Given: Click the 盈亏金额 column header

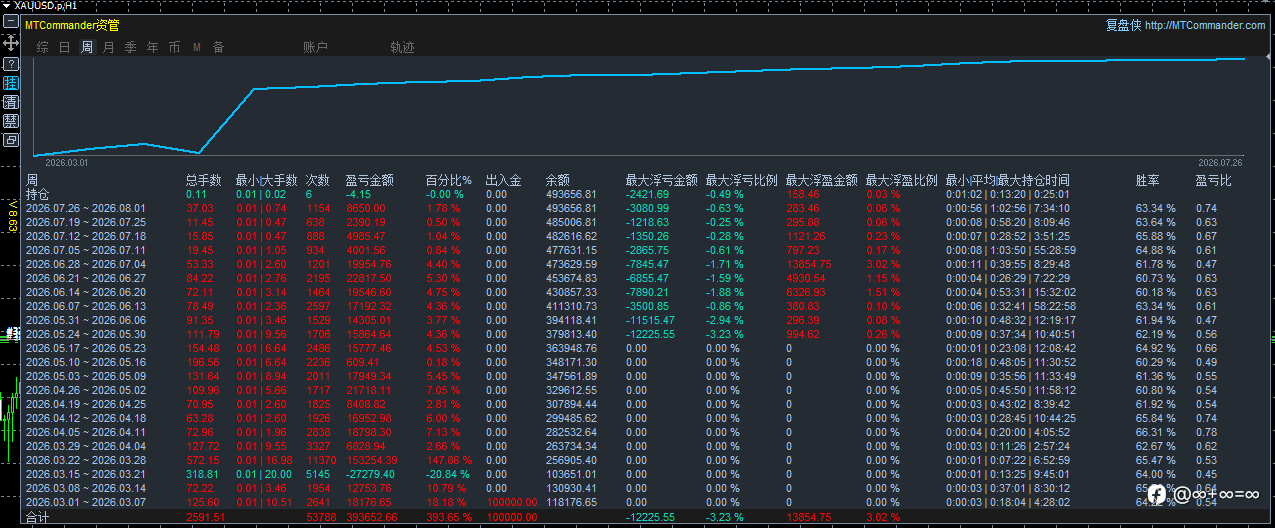Looking at the screenshot, I should pyautogui.click(x=370, y=181).
